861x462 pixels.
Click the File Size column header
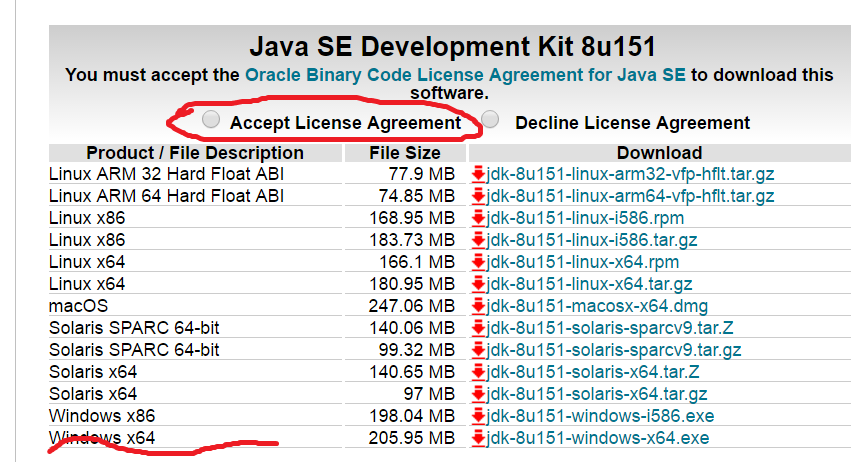click(405, 153)
